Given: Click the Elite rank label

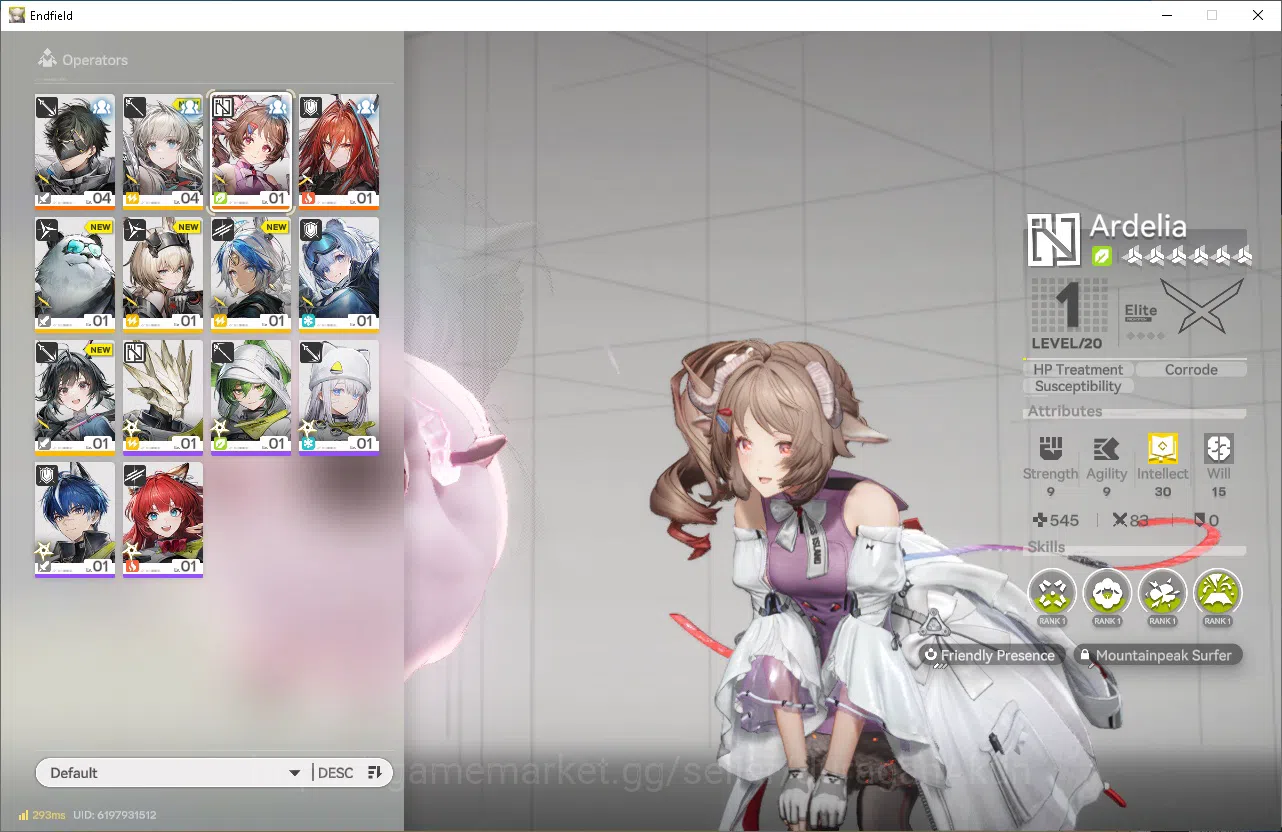Looking at the screenshot, I should click(x=1141, y=311).
